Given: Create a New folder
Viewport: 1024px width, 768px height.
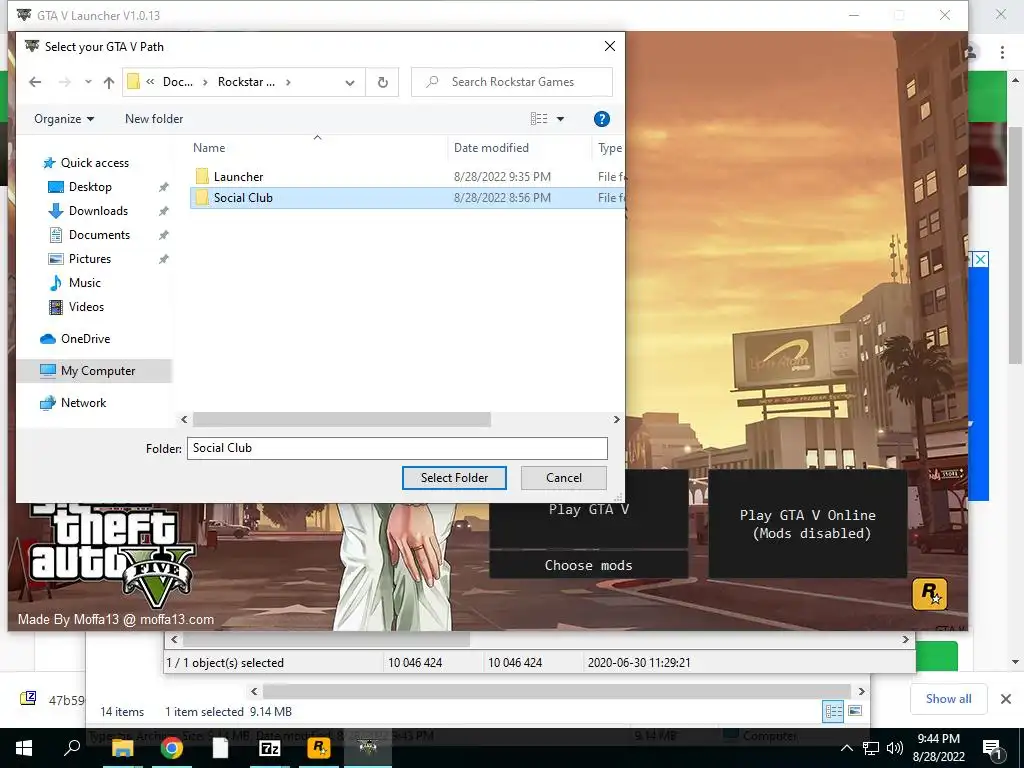Looking at the screenshot, I should 154,119.
